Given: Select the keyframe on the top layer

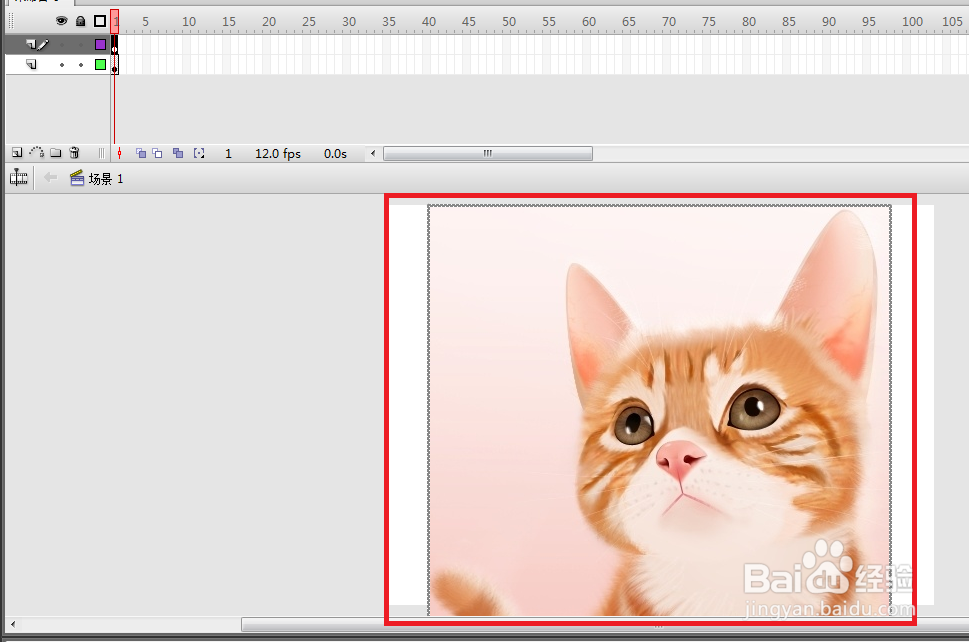Looking at the screenshot, I should click(x=115, y=45).
